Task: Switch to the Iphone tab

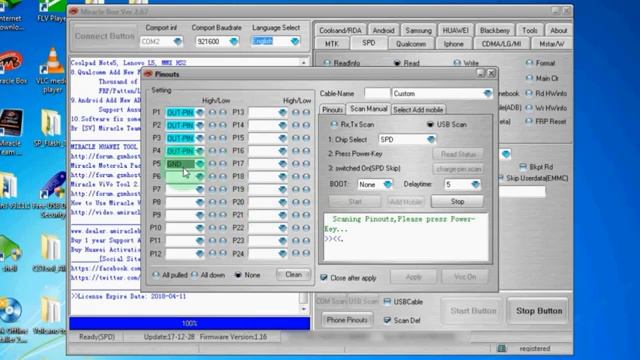Action: click(x=453, y=44)
